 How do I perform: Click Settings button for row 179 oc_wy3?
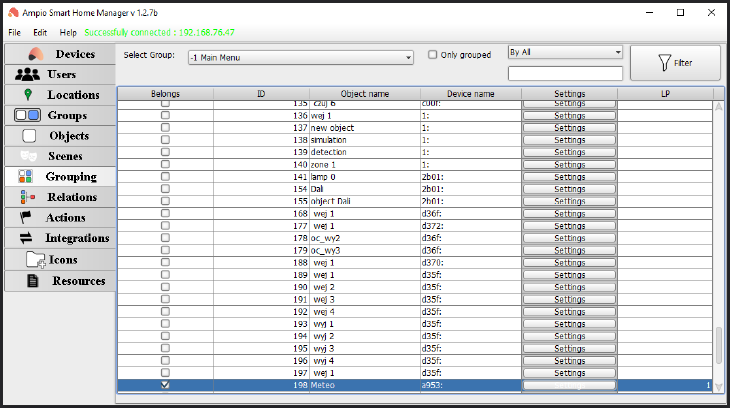point(569,250)
